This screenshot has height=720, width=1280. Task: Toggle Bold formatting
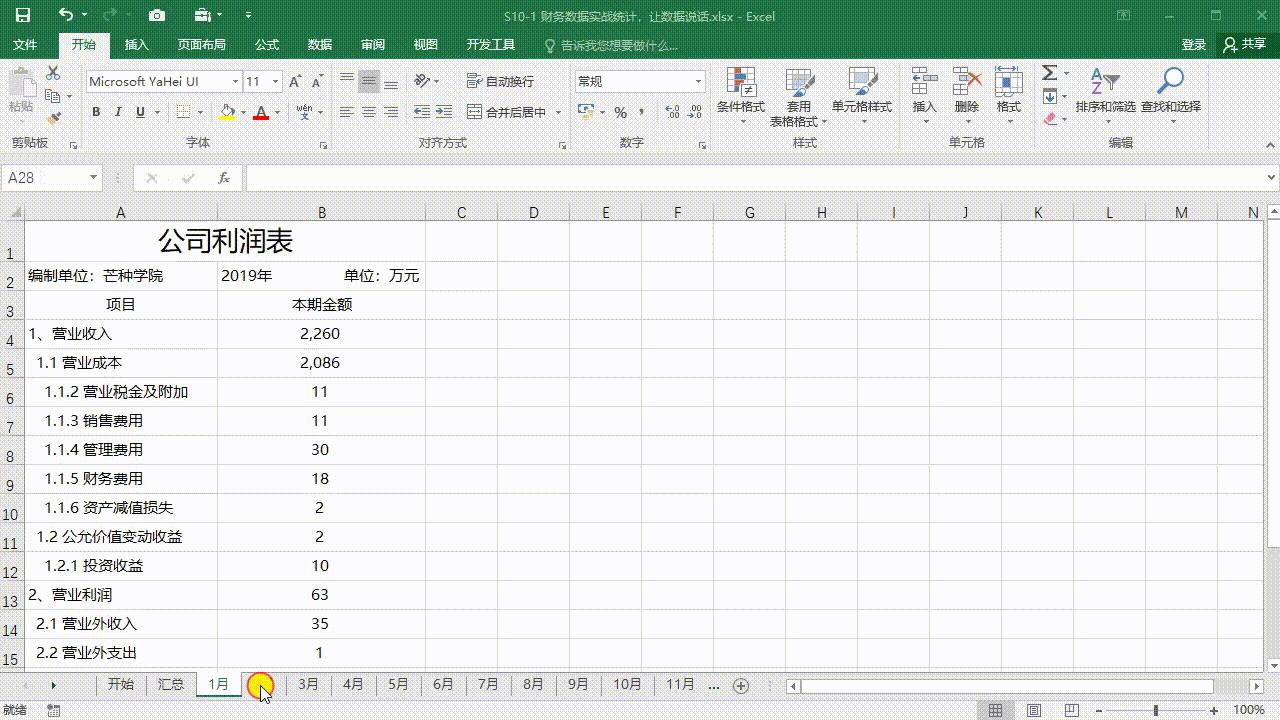(x=96, y=112)
